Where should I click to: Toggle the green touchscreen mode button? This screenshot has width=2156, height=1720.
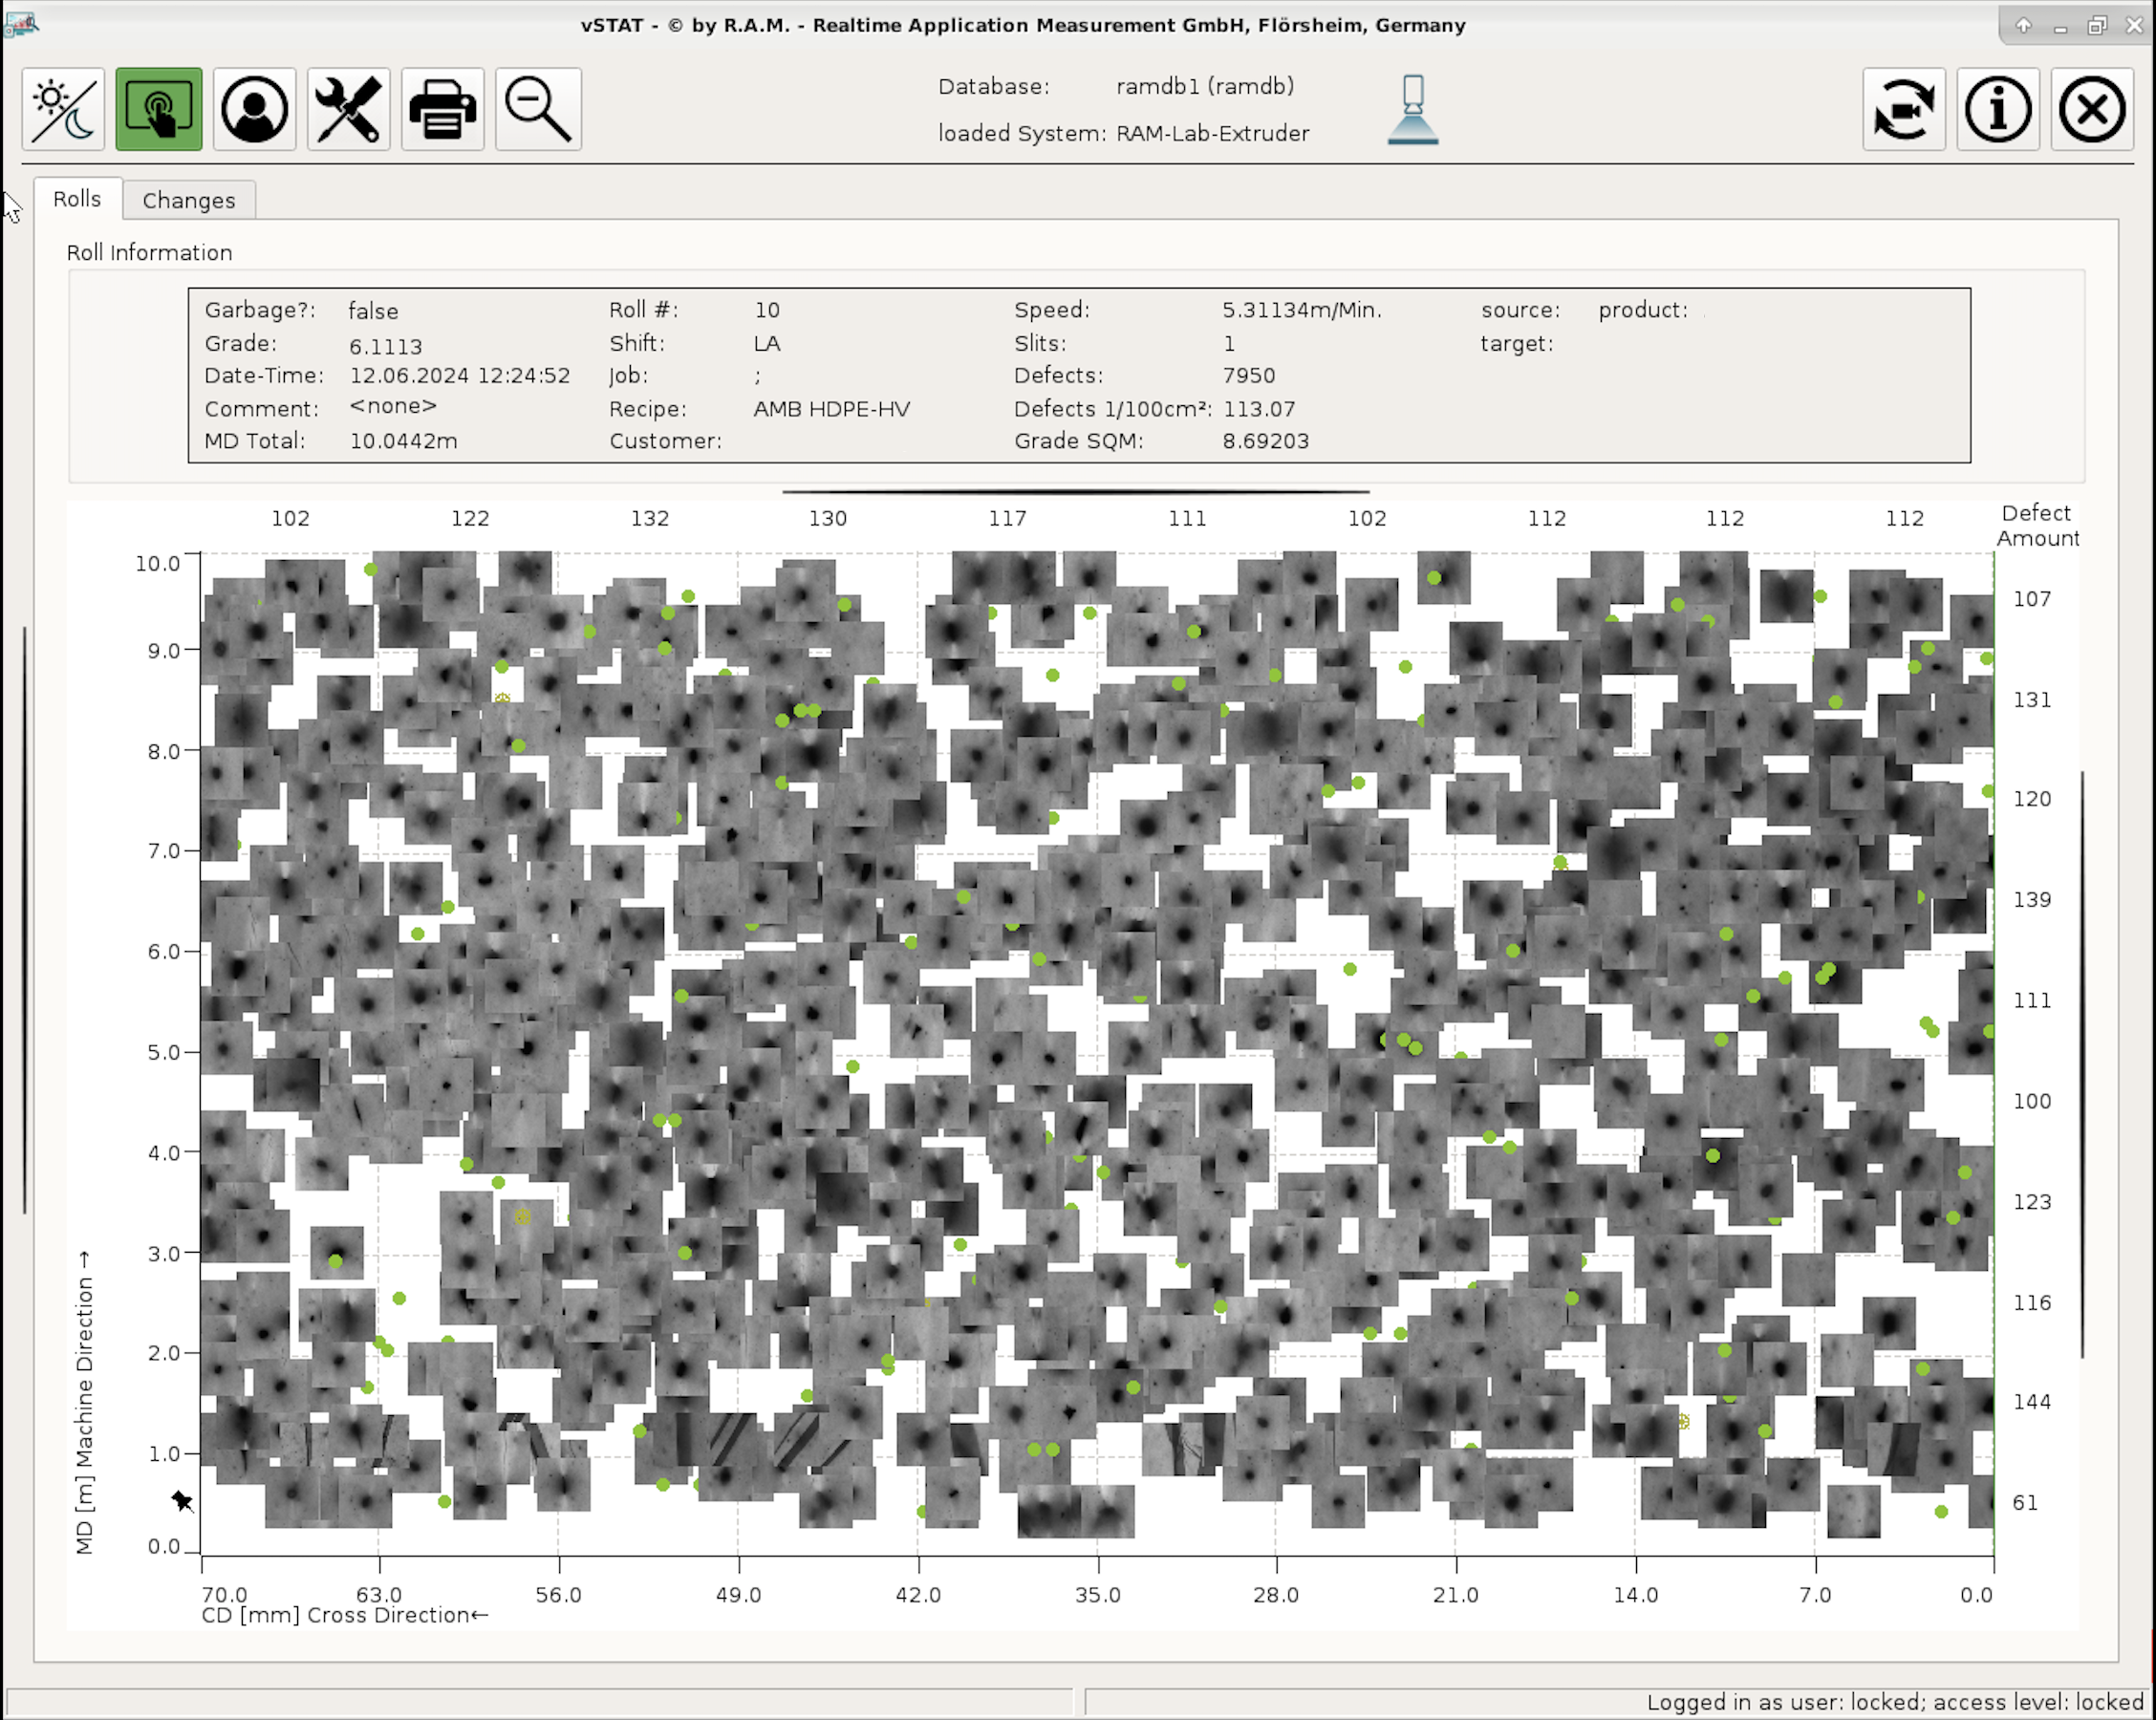[158, 110]
